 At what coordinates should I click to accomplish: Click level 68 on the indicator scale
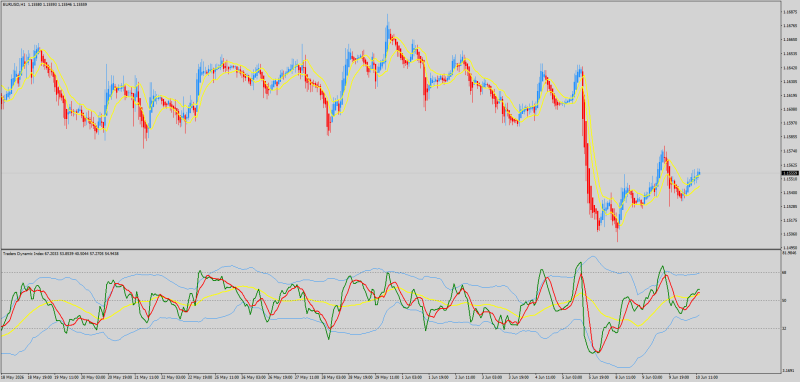click(784, 273)
